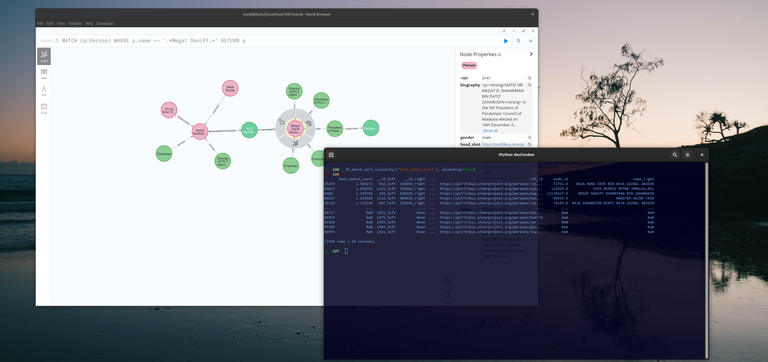Click RAJA NONG CHIK terminal row

point(489,183)
